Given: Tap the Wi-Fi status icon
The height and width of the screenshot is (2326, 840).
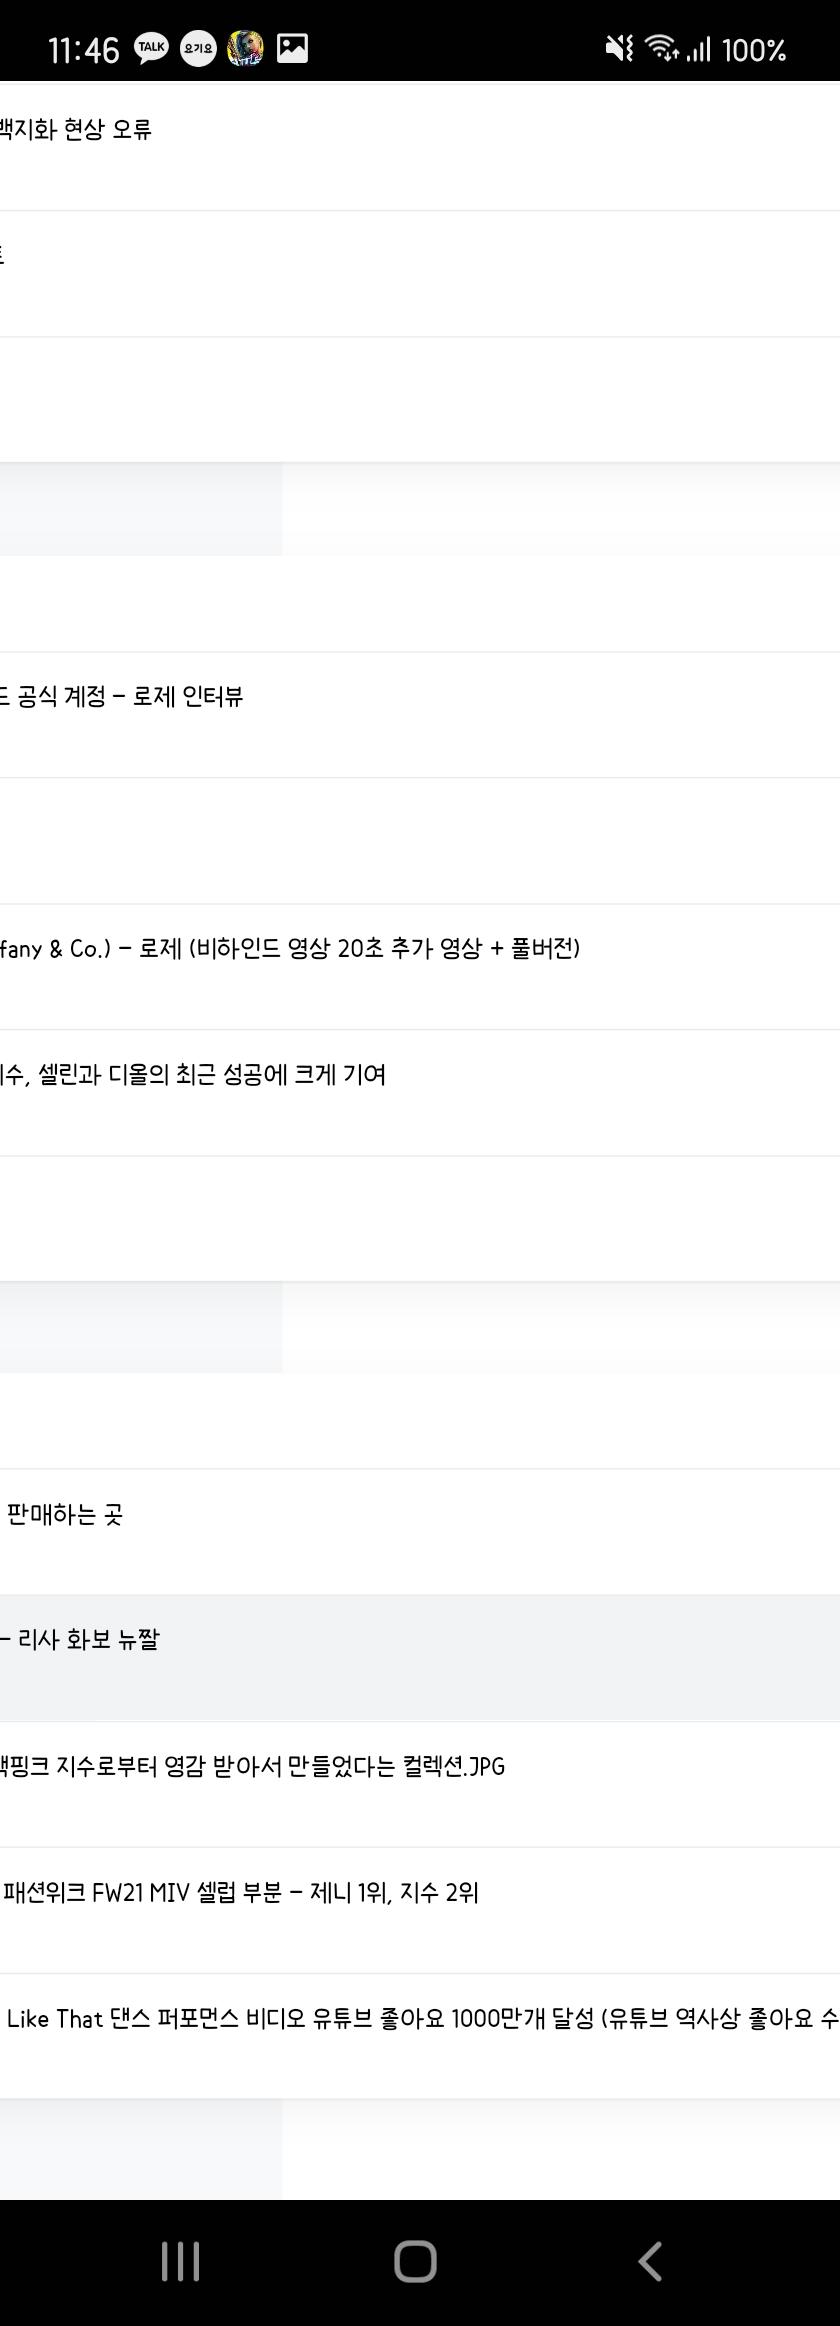Looking at the screenshot, I should click(x=662, y=48).
